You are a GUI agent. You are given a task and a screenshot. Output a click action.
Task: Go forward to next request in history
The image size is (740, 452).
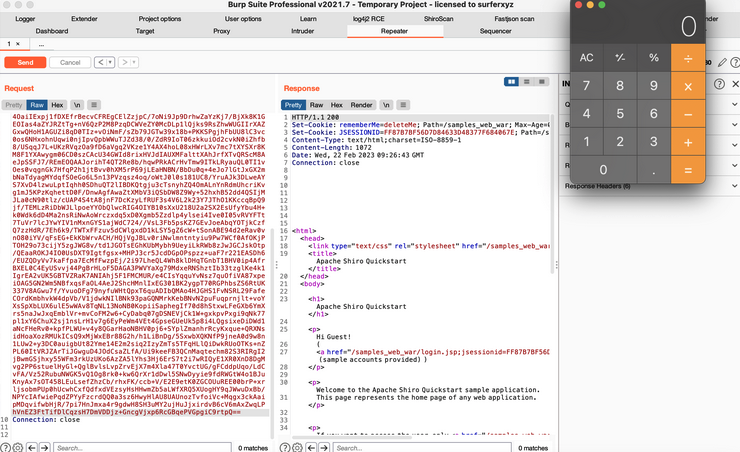point(125,62)
